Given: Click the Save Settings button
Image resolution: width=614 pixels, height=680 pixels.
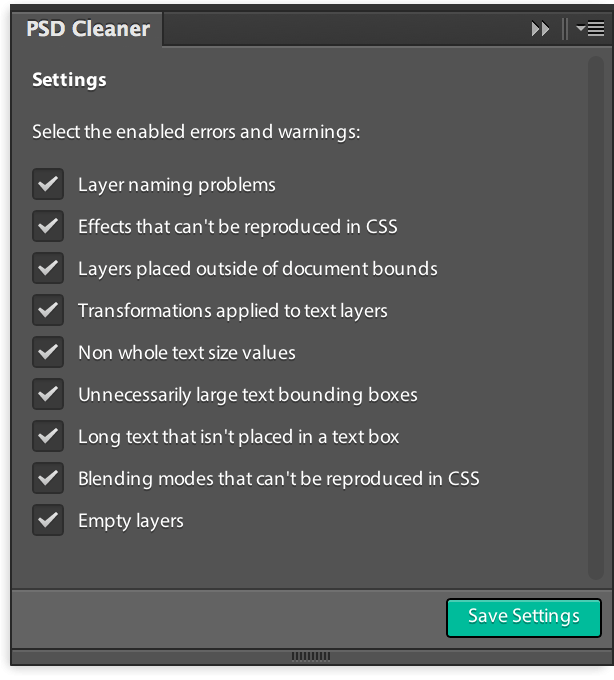Looking at the screenshot, I should [x=524, y=618].
